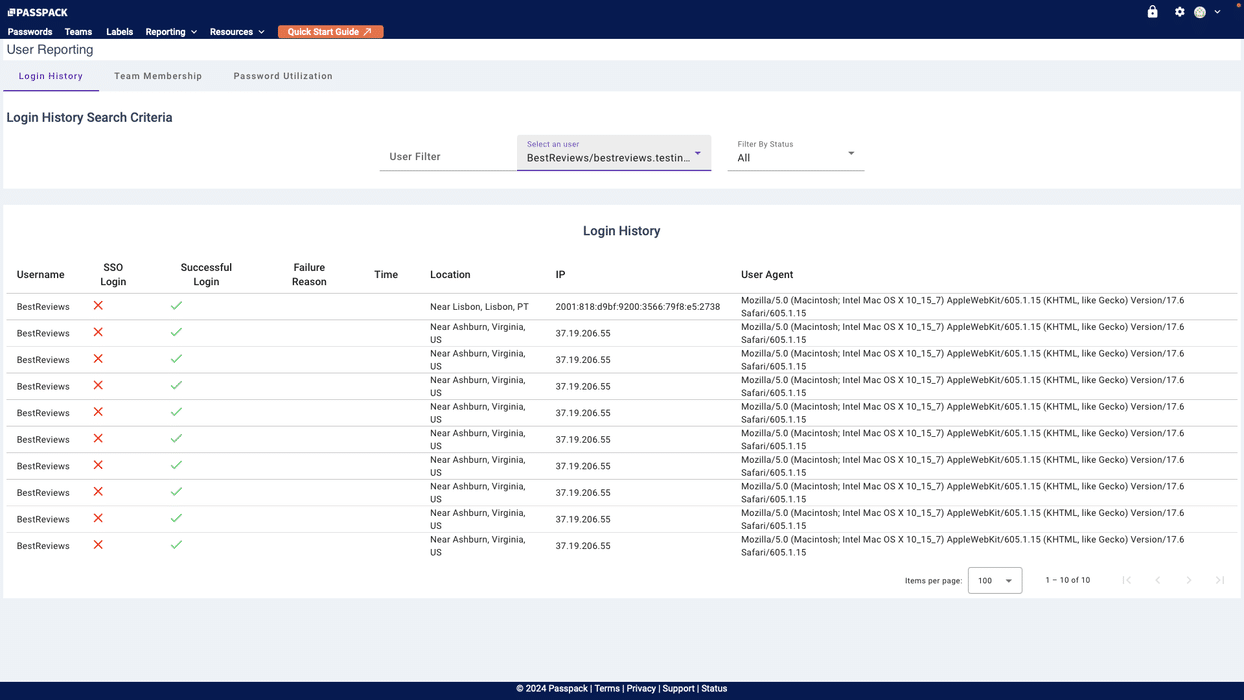This screenshot has width=1244, height=700.
Task: Select the Password Utilization tab
Action: (283, 75)
